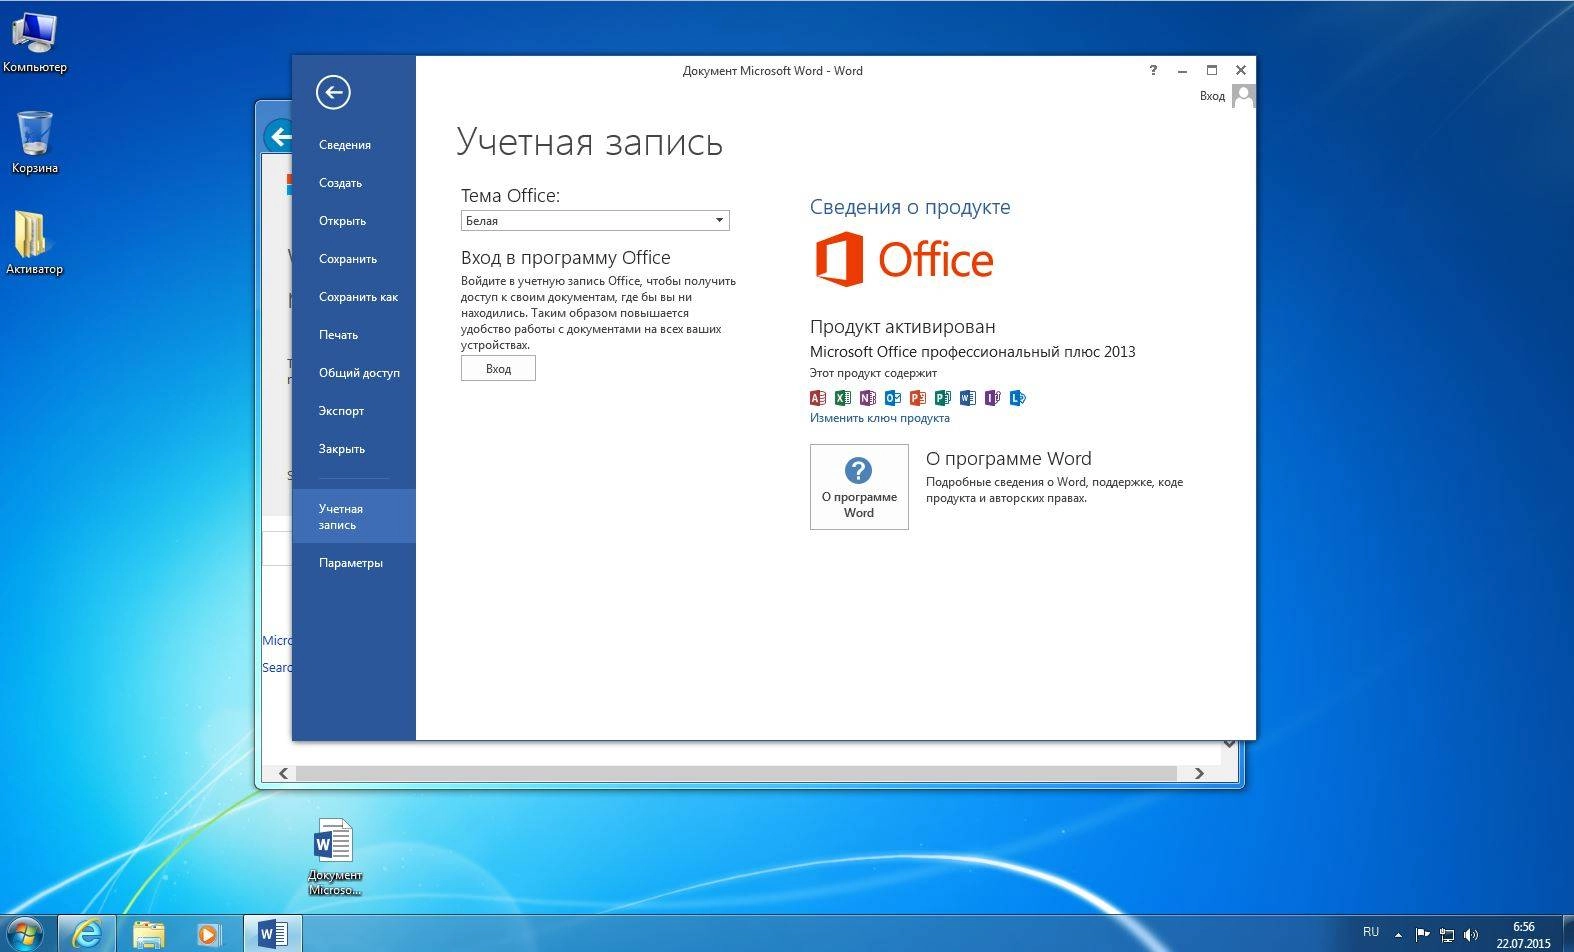
Task: Click the Вход link at top right
Action: (1212, 96)
